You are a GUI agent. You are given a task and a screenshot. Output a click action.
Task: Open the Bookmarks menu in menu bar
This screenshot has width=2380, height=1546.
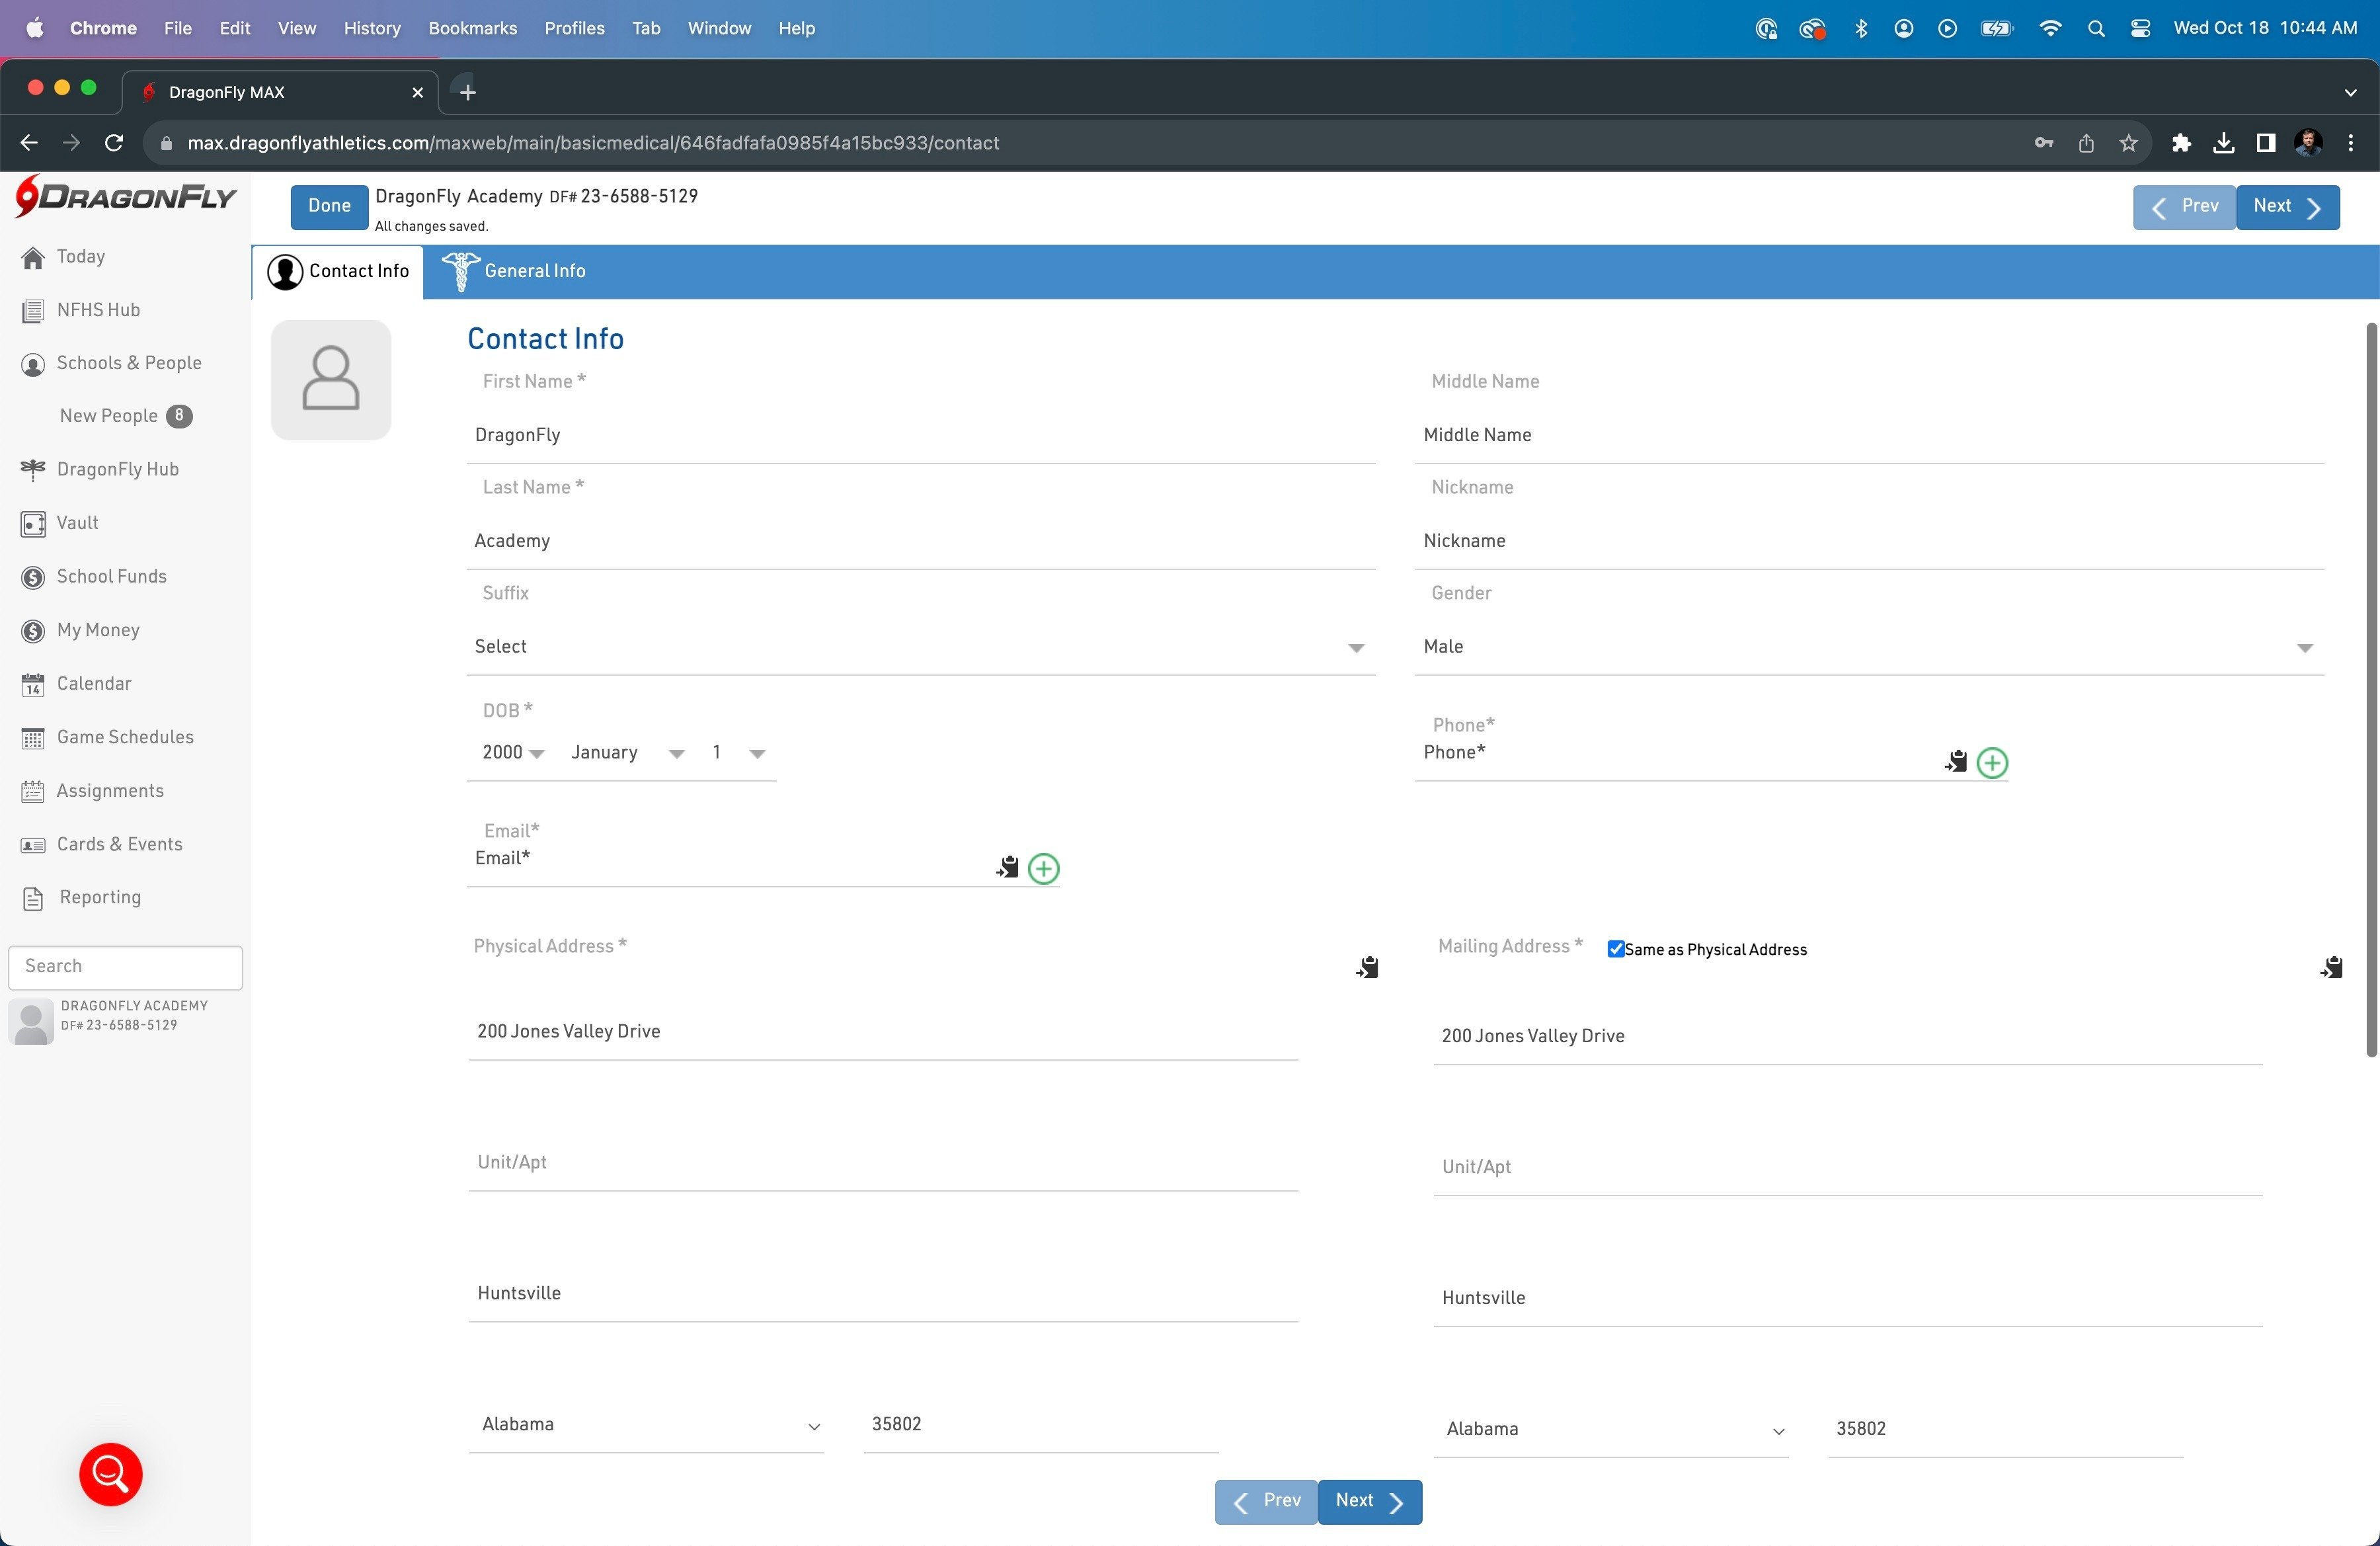click(x=472, y=28)
